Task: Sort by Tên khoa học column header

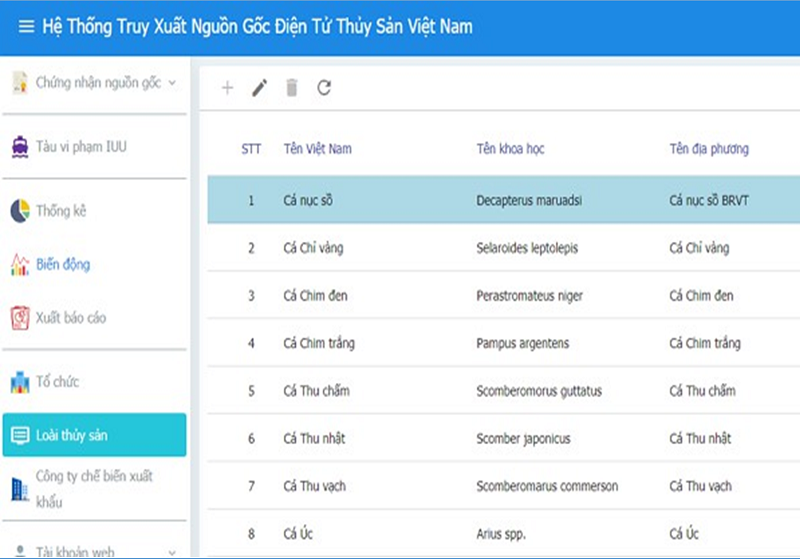Action: 510,149
